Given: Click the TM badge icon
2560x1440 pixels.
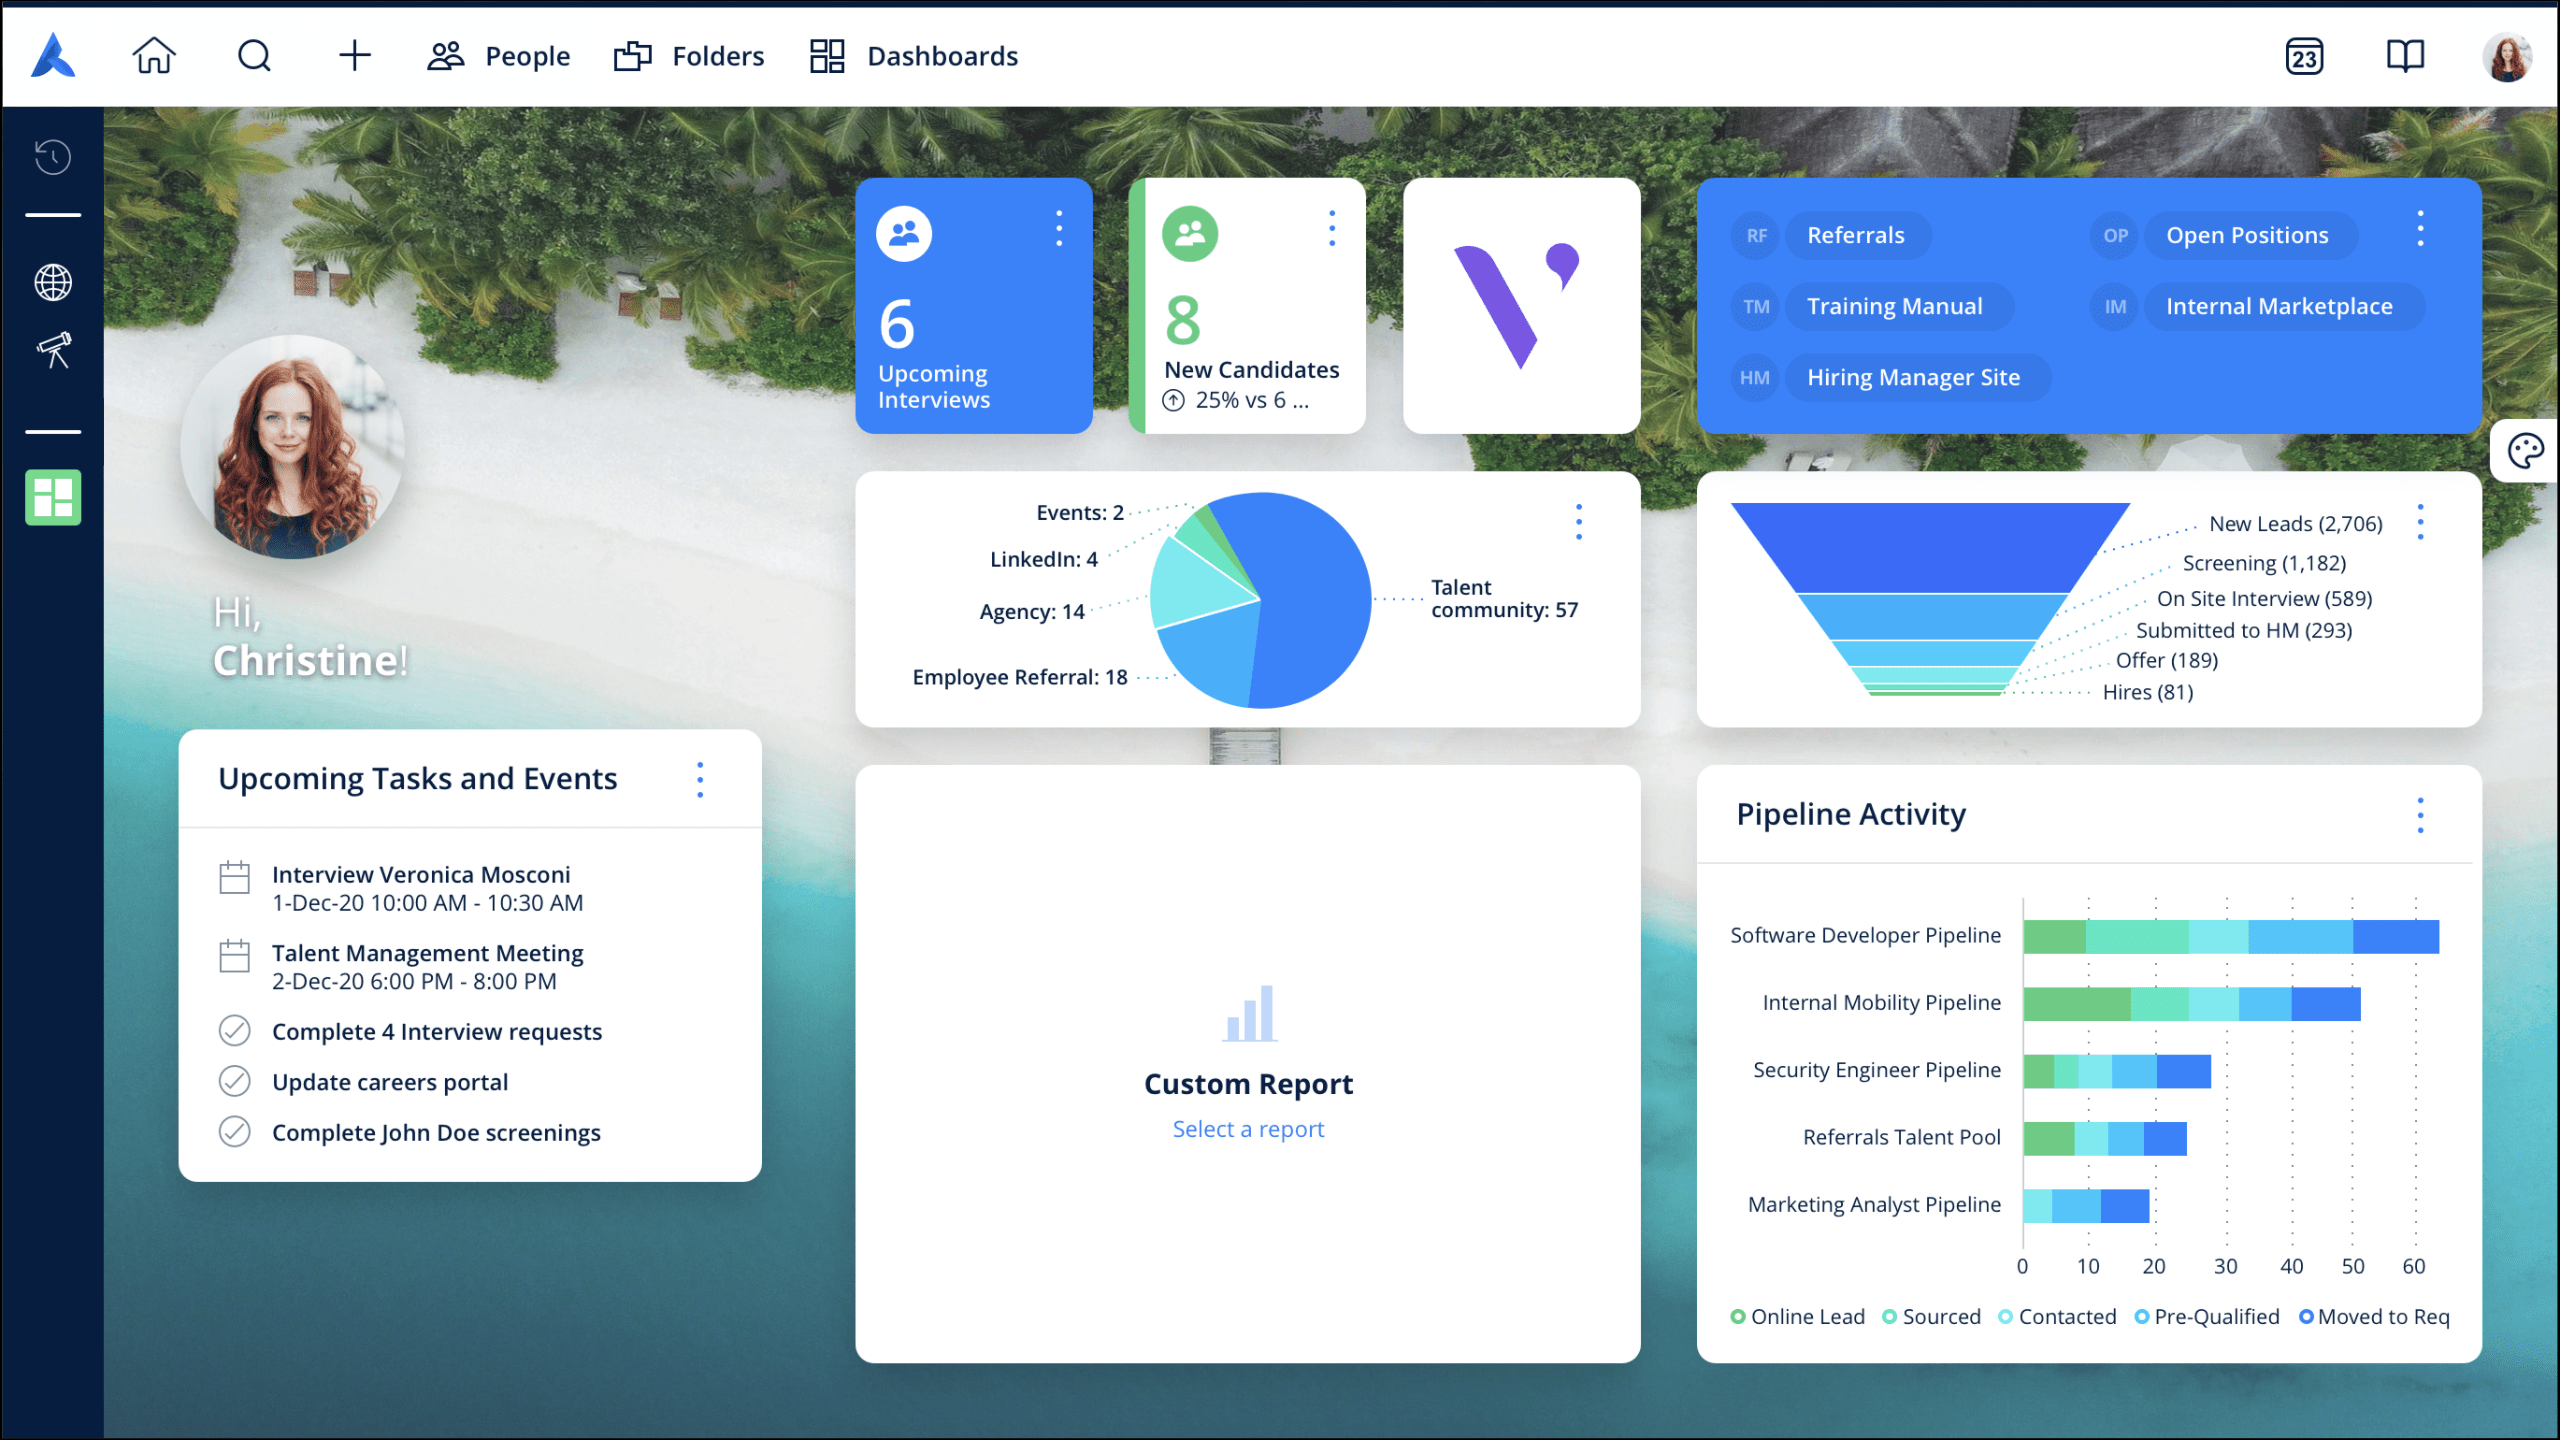Looking at the screenshot, I should pyautogui.click(x=1756, y=307).
